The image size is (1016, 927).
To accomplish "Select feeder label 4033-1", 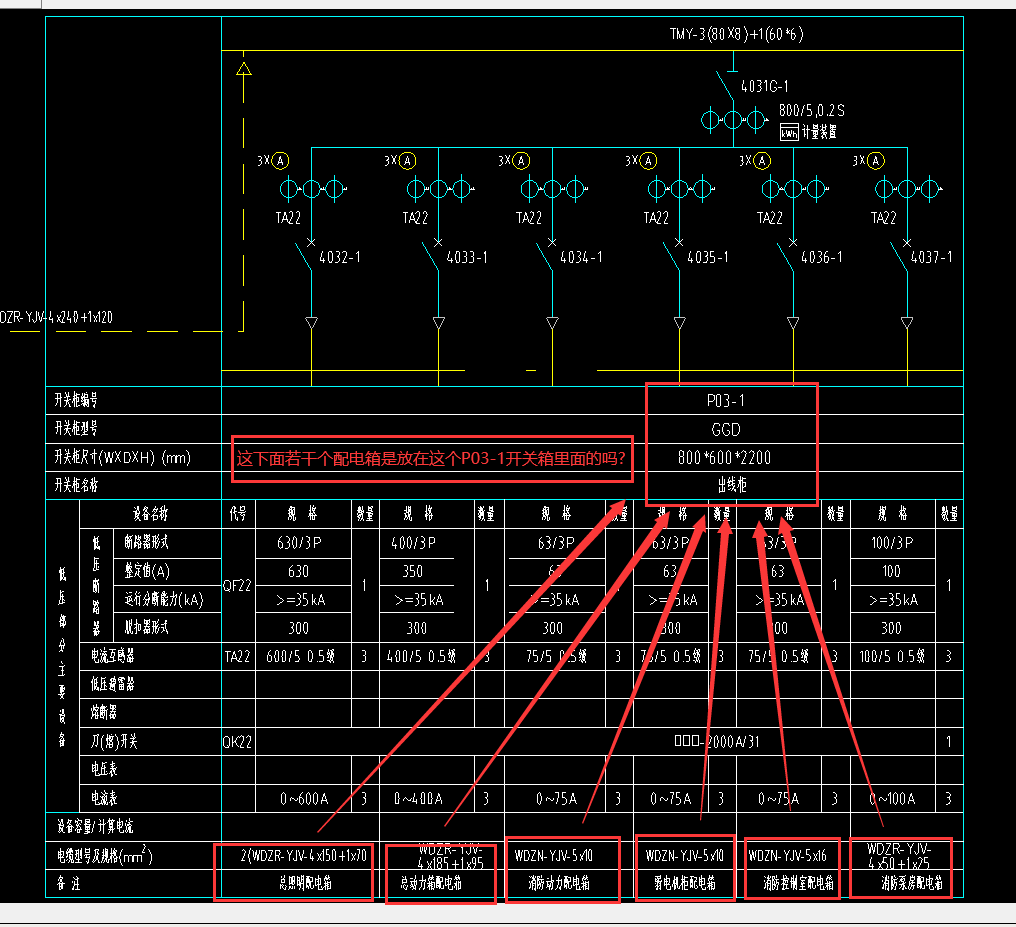I will coord(467,257).
